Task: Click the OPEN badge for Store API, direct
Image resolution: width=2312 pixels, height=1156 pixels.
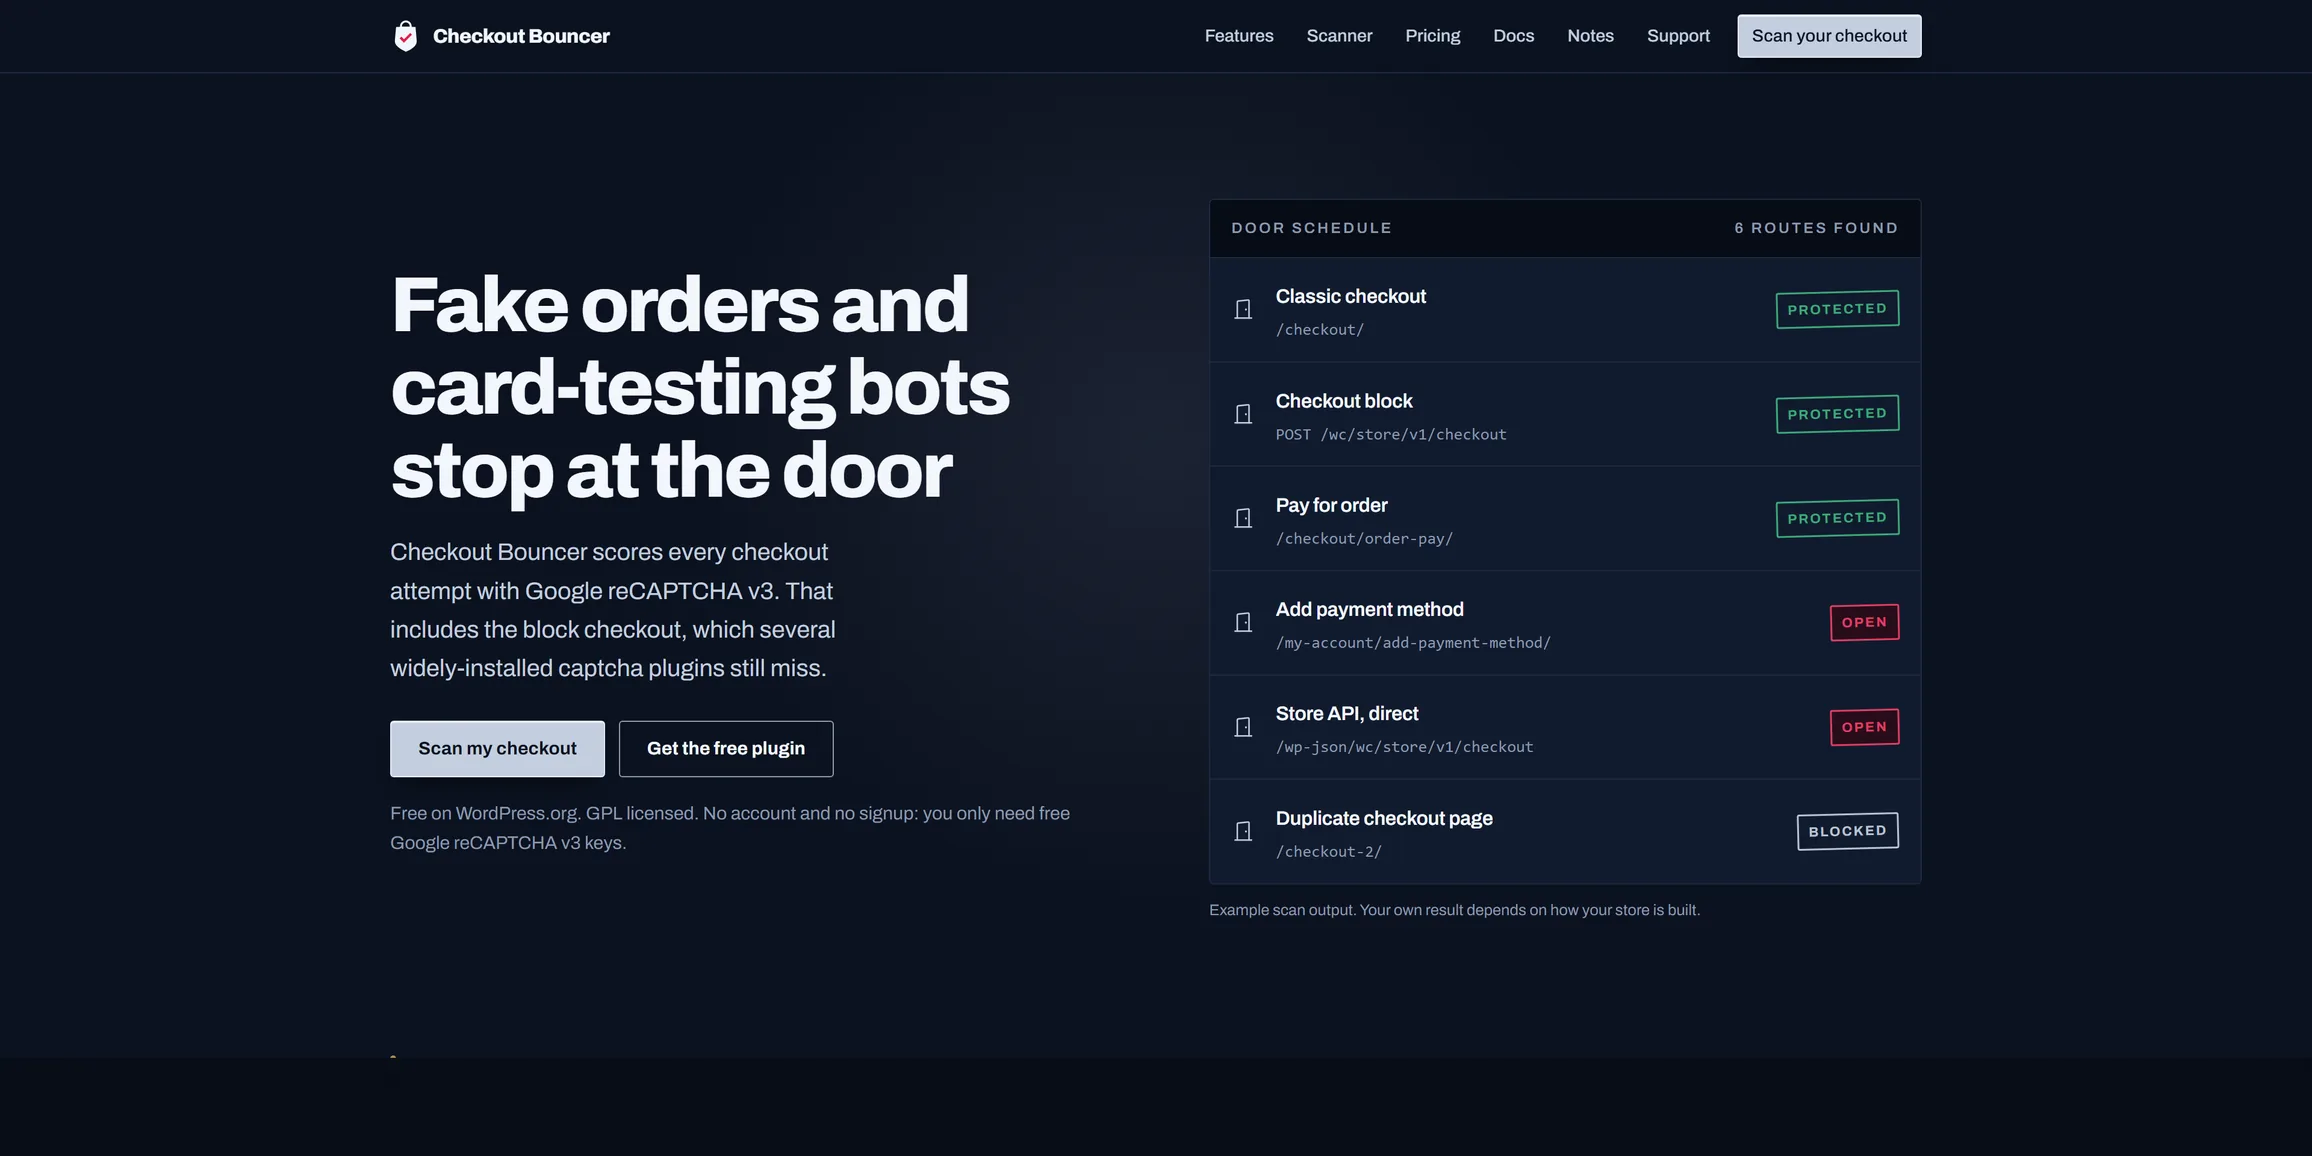Action: coord(1864,727)
